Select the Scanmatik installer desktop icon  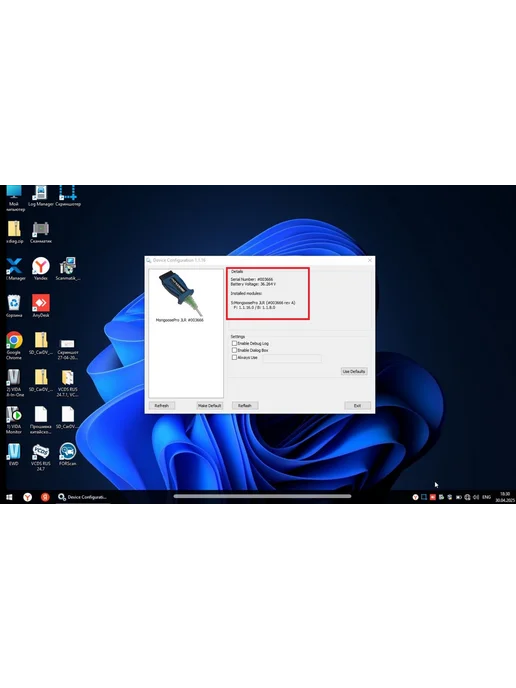pos(68,269)
